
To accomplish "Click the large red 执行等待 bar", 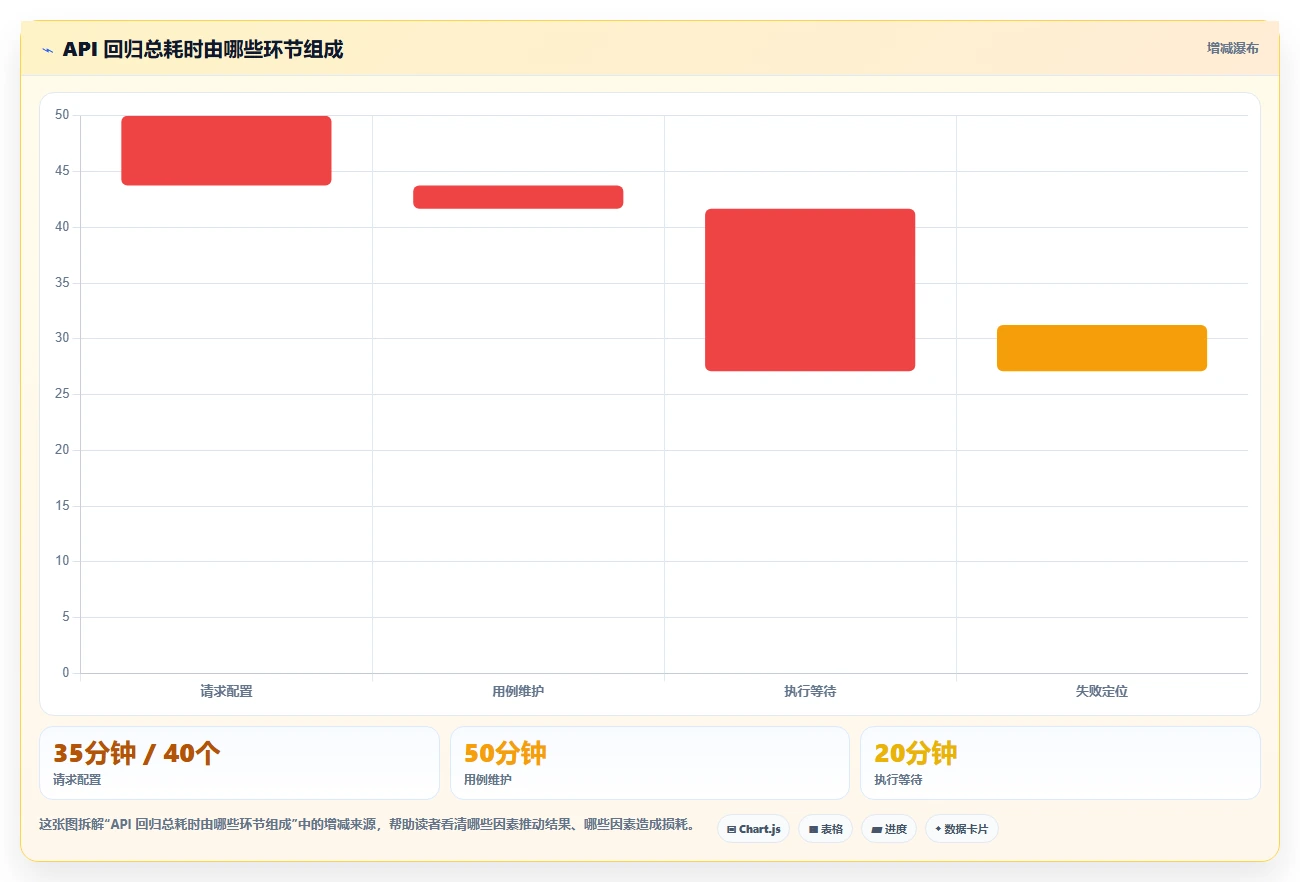I will coord(810,290).
